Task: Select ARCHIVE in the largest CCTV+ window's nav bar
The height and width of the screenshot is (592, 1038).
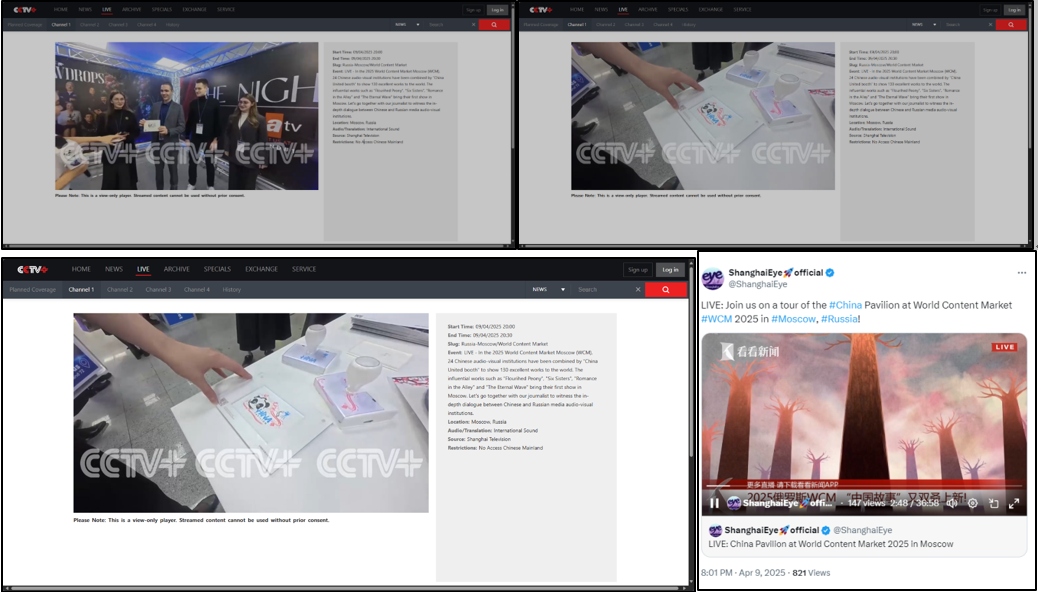Action: tap(177, 269)
